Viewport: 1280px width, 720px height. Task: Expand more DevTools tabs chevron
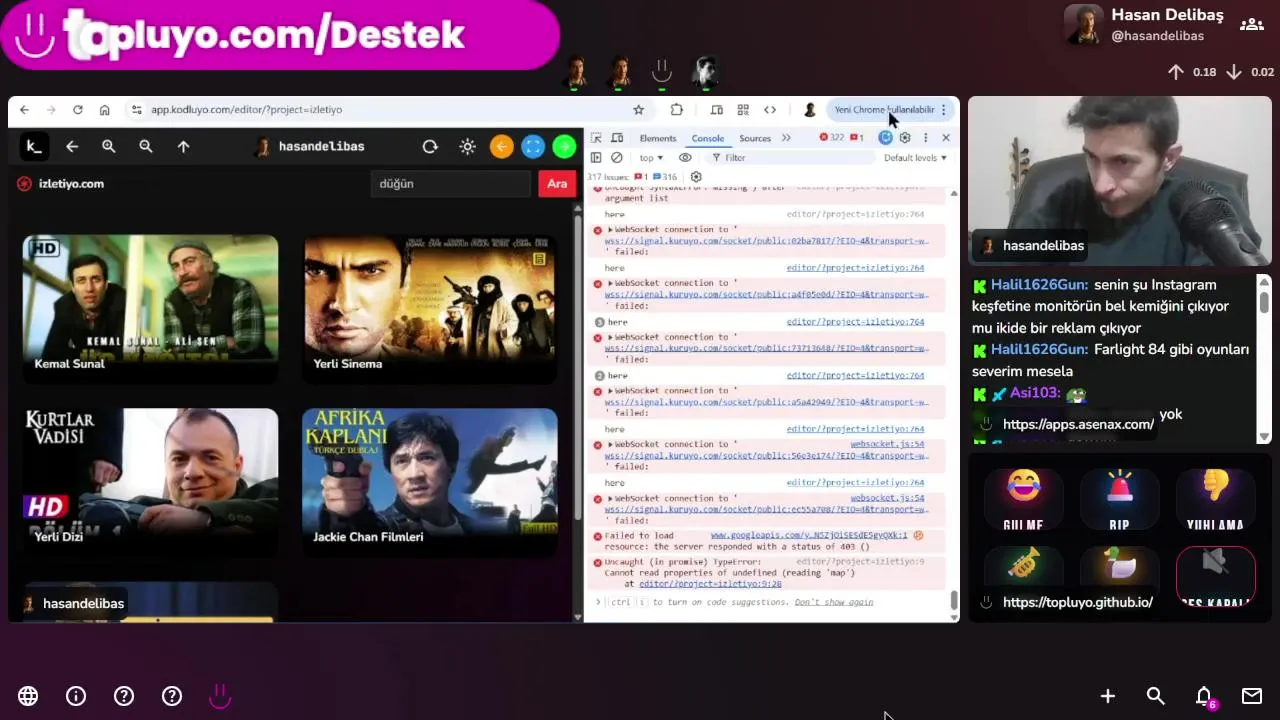coord(786,138)
